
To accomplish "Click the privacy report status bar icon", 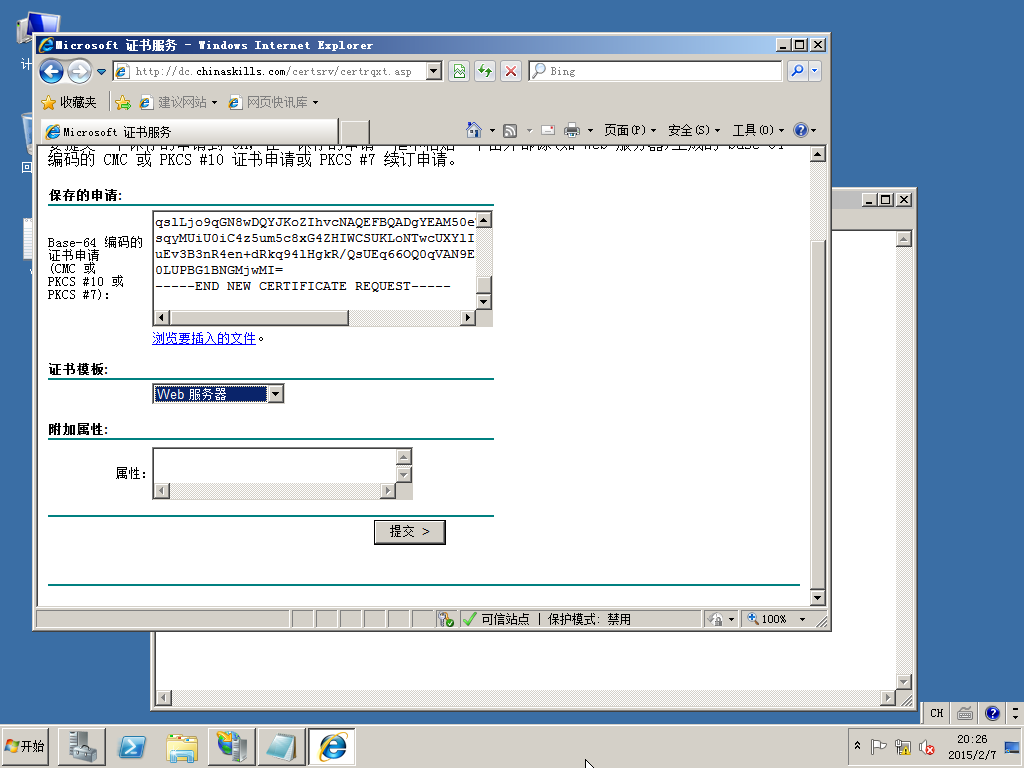I will [x=445, y=619].
